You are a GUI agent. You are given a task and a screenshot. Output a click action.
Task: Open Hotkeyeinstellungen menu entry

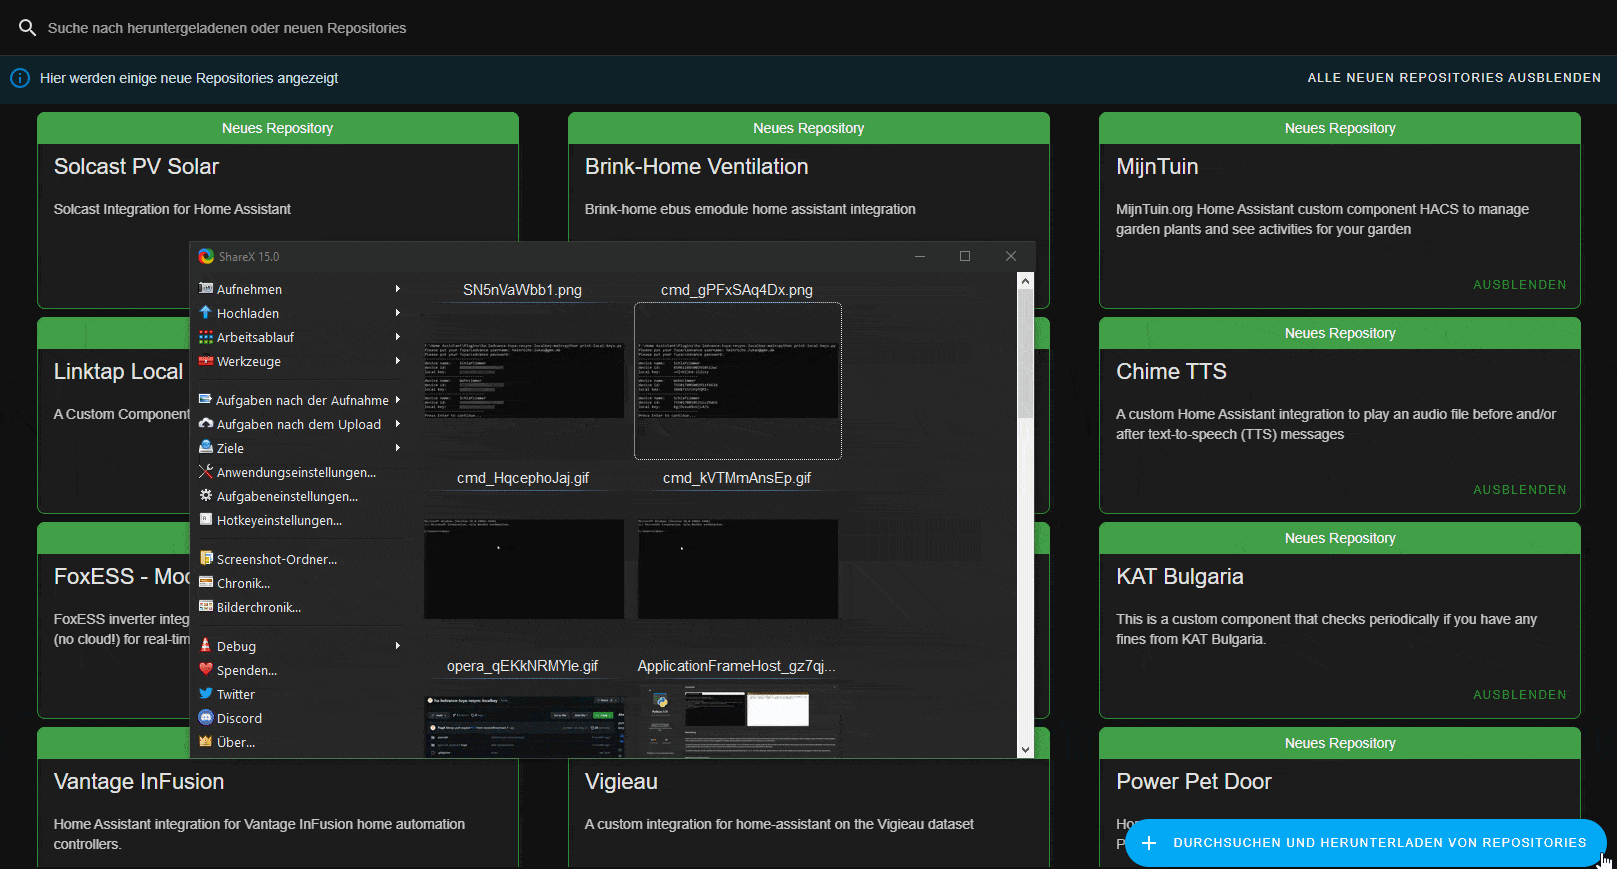(x=279, y=520)
